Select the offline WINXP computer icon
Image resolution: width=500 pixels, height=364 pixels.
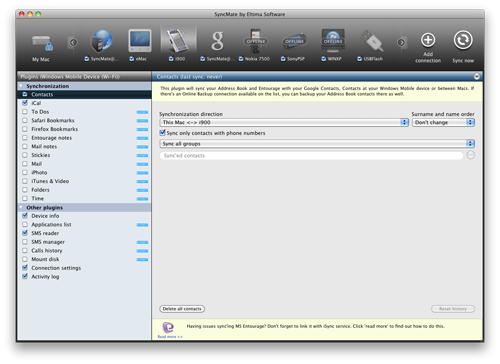pos(333,41)
